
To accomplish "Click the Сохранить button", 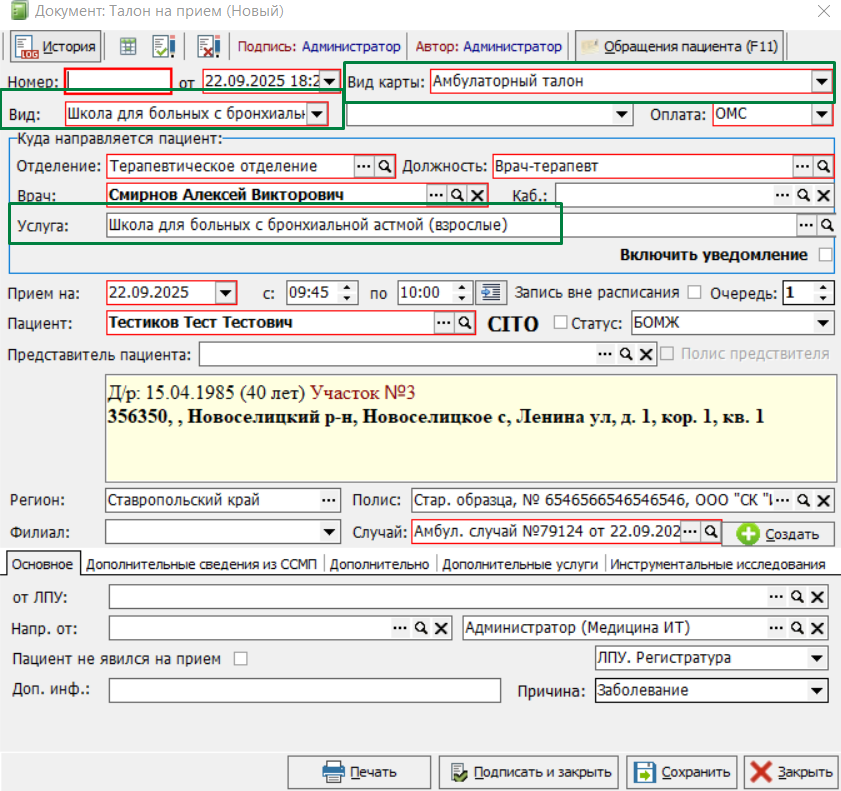I will (x=682, y=772).
